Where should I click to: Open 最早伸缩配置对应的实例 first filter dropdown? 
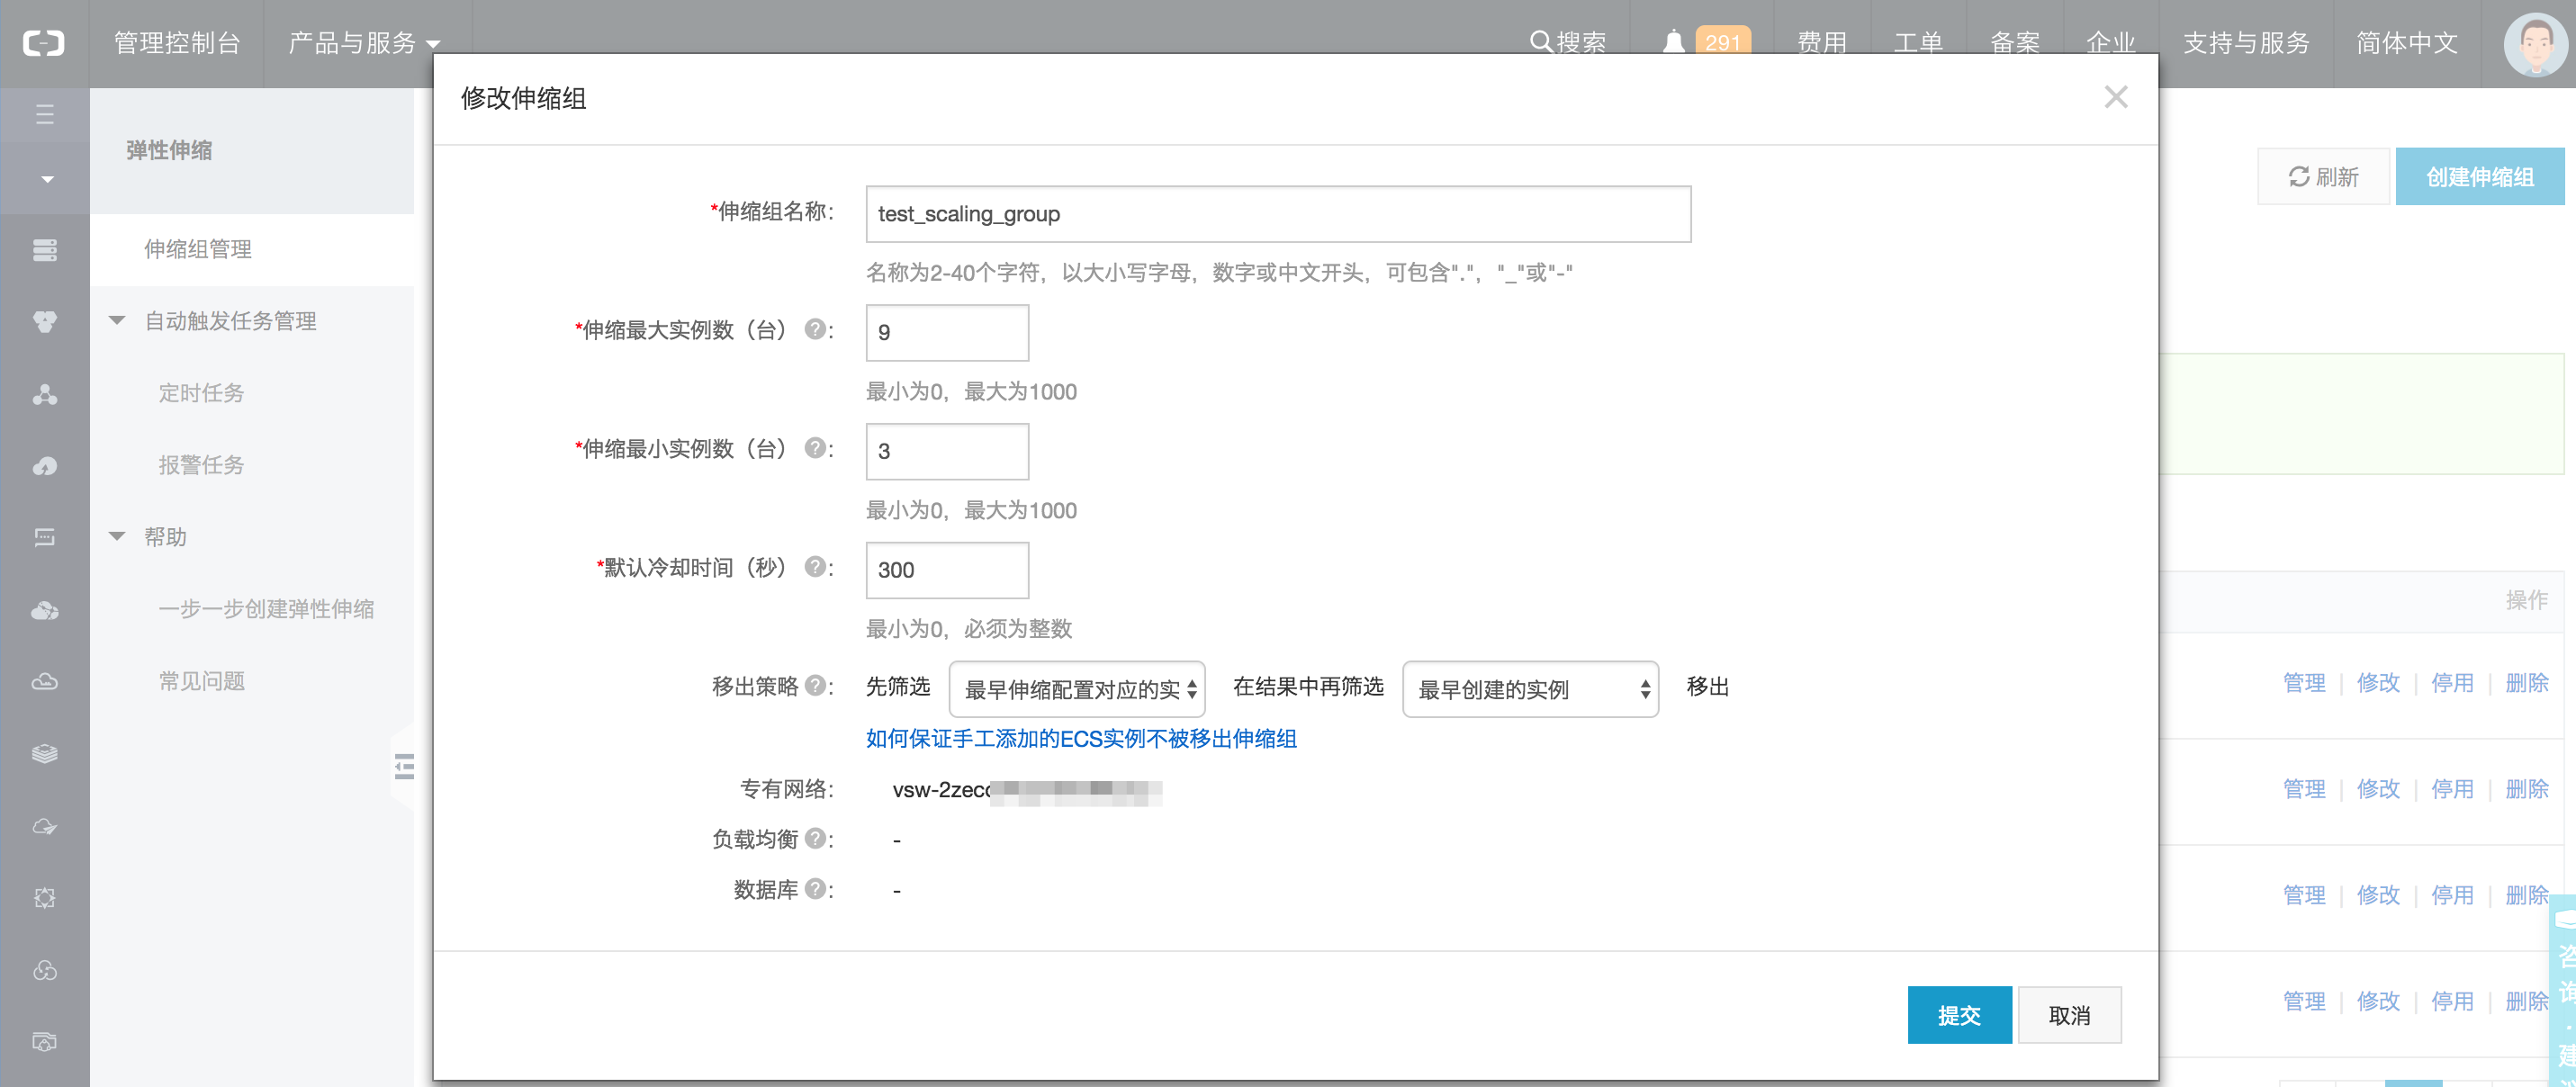click(1077, 689)
